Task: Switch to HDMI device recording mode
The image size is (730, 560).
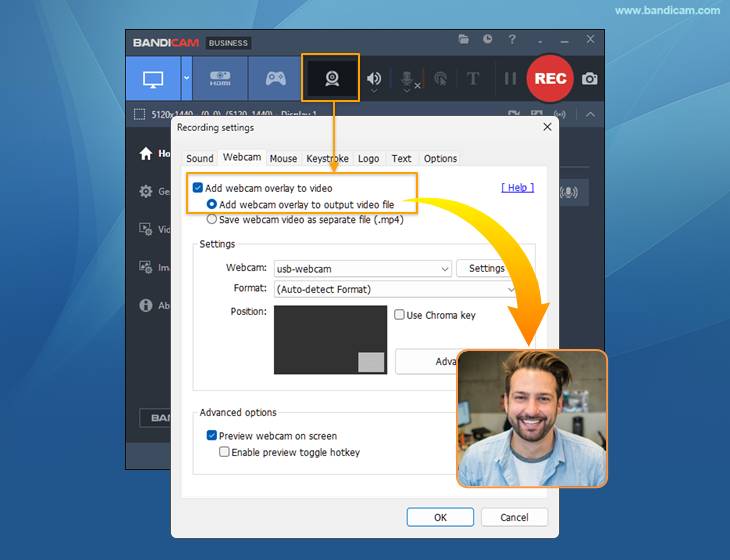Action: (220, 79)
